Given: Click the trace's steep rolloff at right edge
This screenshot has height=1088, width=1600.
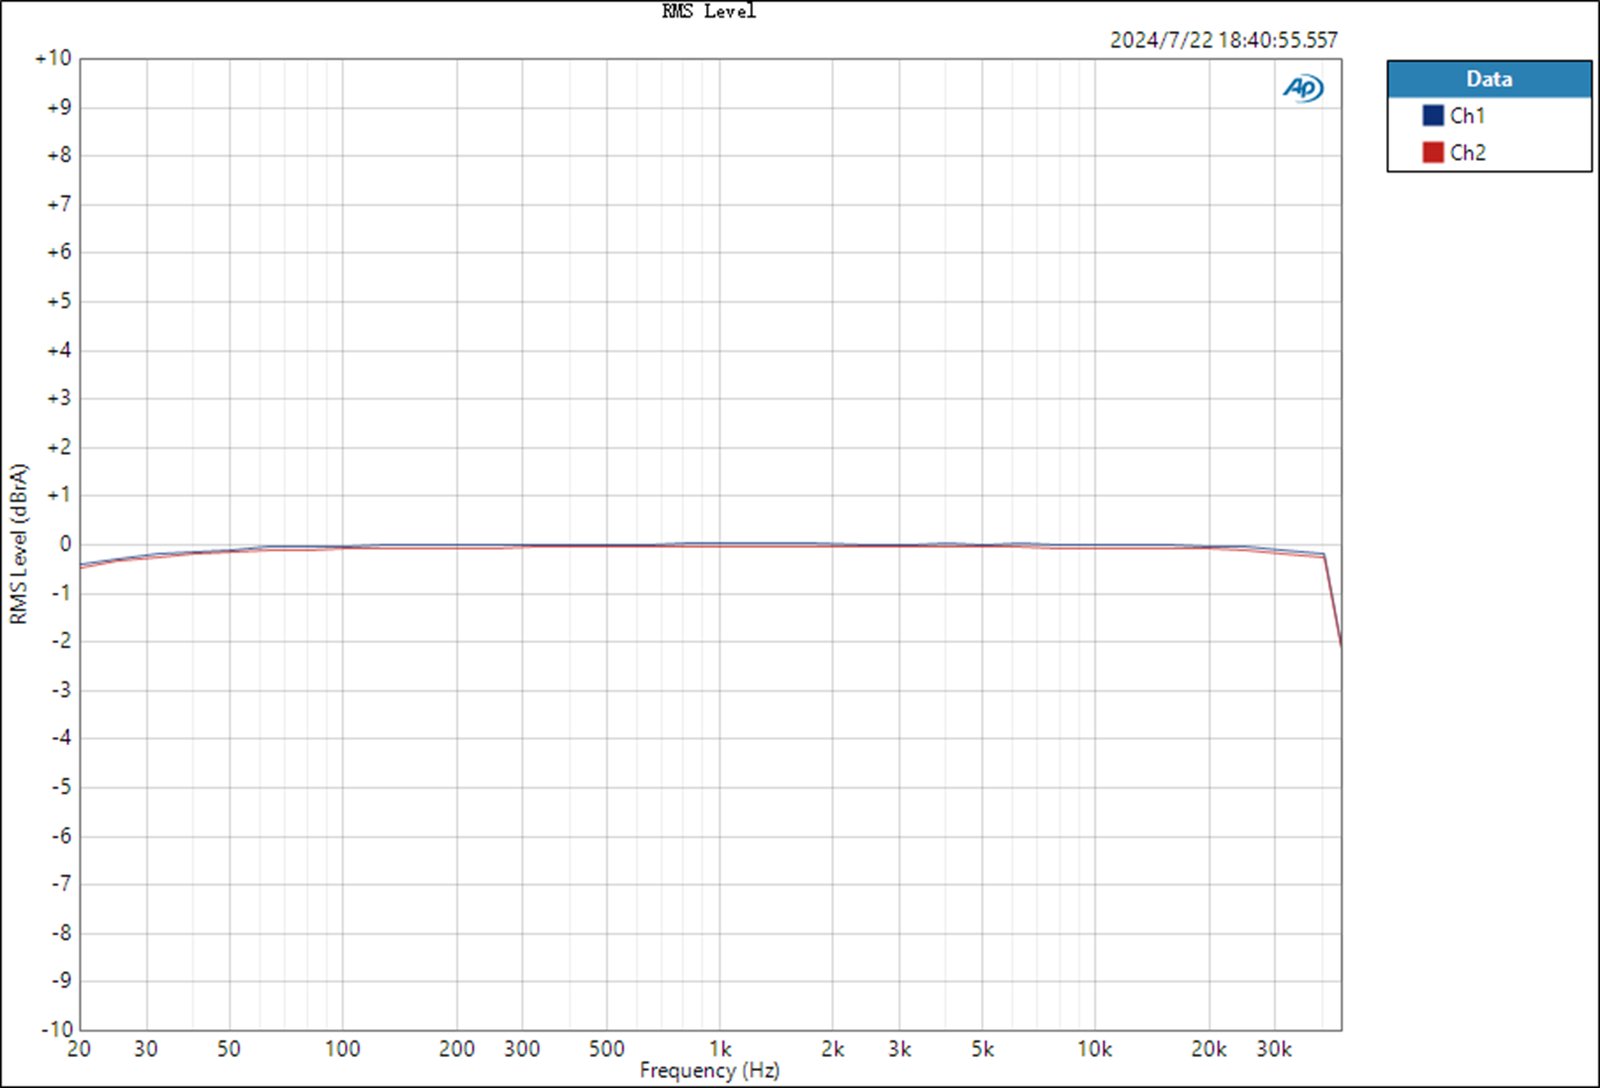Looking at the screenshot, I should [x=1333, y=602].
